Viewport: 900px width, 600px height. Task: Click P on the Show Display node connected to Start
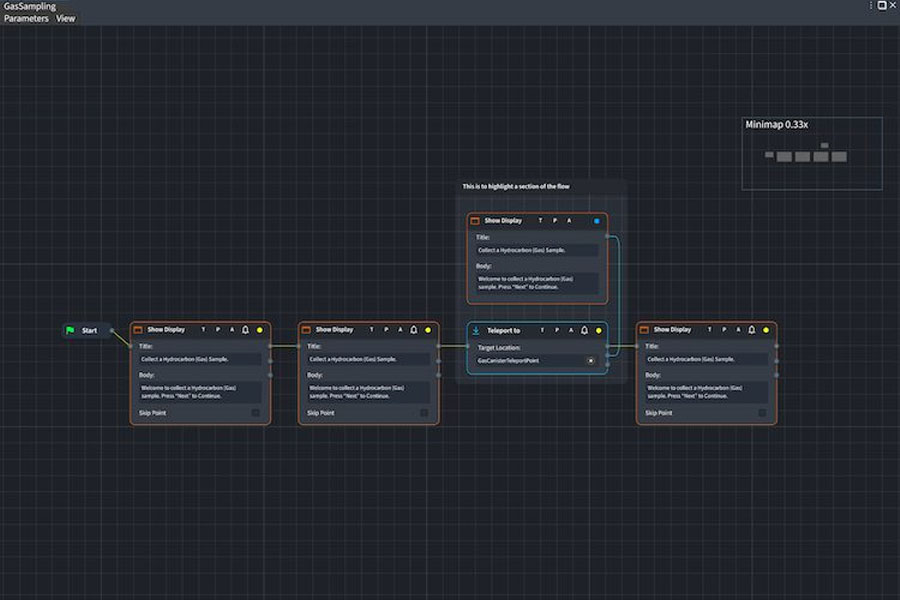(x=218, y=330)
